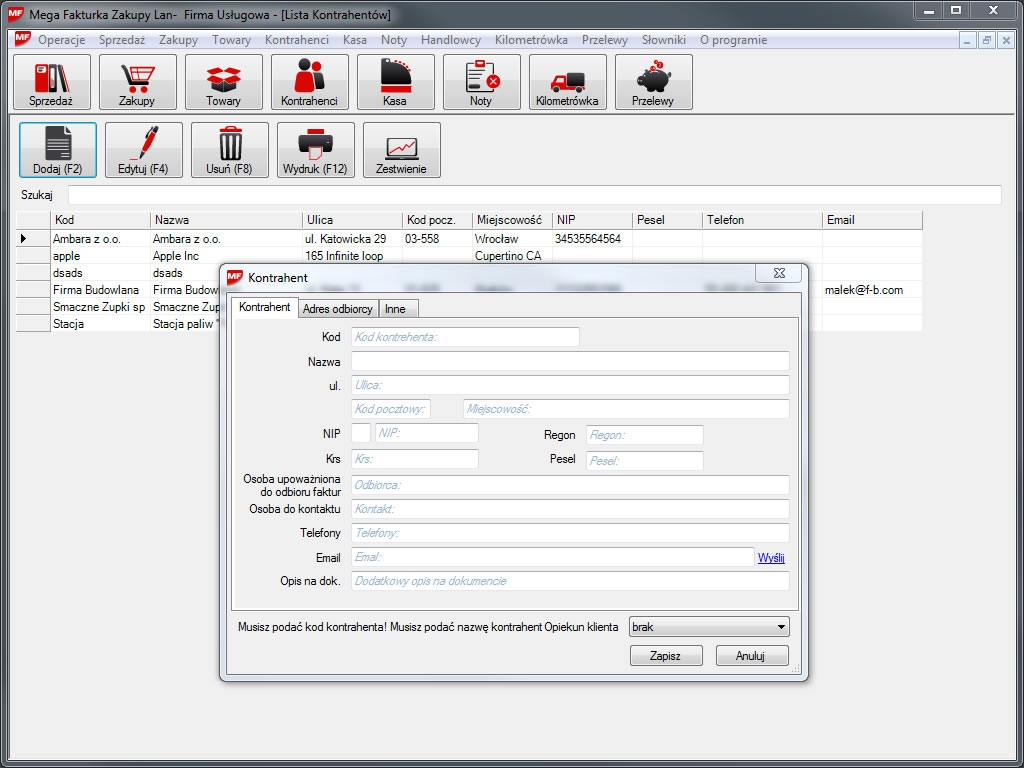Open the Noty toolbar icon

(x=481, y=82)
